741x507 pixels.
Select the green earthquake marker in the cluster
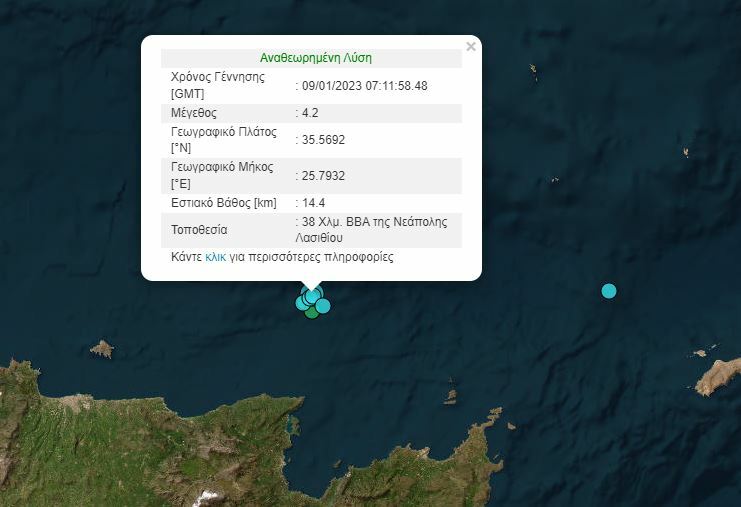pos(312,312)
